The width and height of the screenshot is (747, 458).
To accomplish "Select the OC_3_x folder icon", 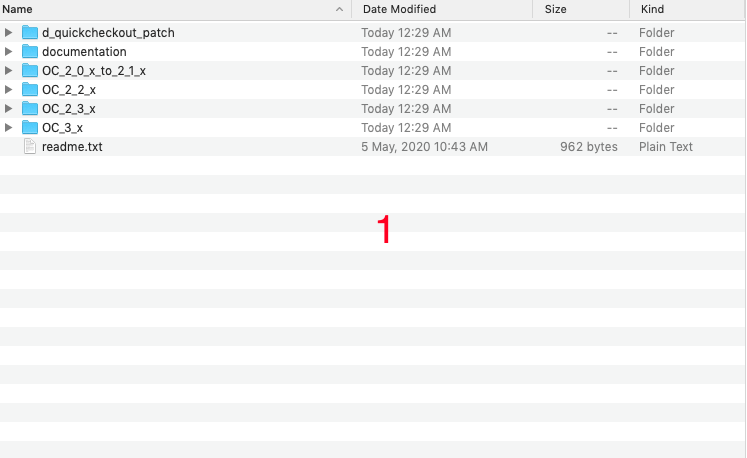I will click(x=30, y=128).
